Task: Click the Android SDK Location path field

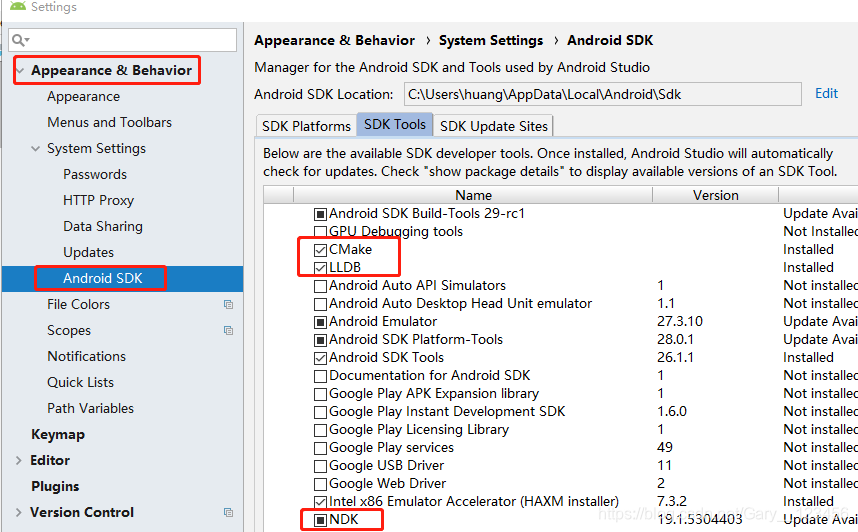Action: pyautogui.click(x=602, y=94)
